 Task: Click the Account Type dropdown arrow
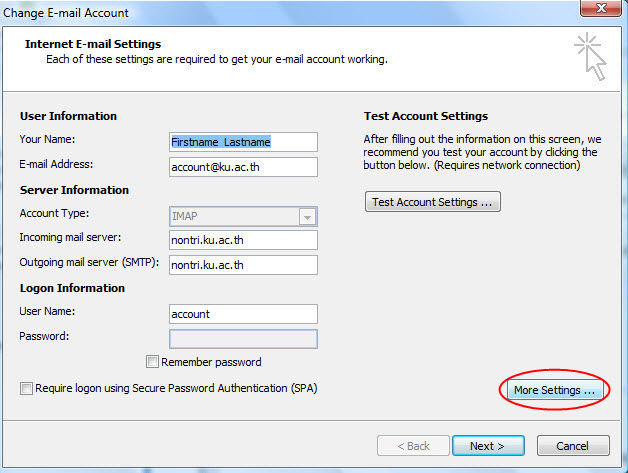pyautogui.click(x=307, y=217)
